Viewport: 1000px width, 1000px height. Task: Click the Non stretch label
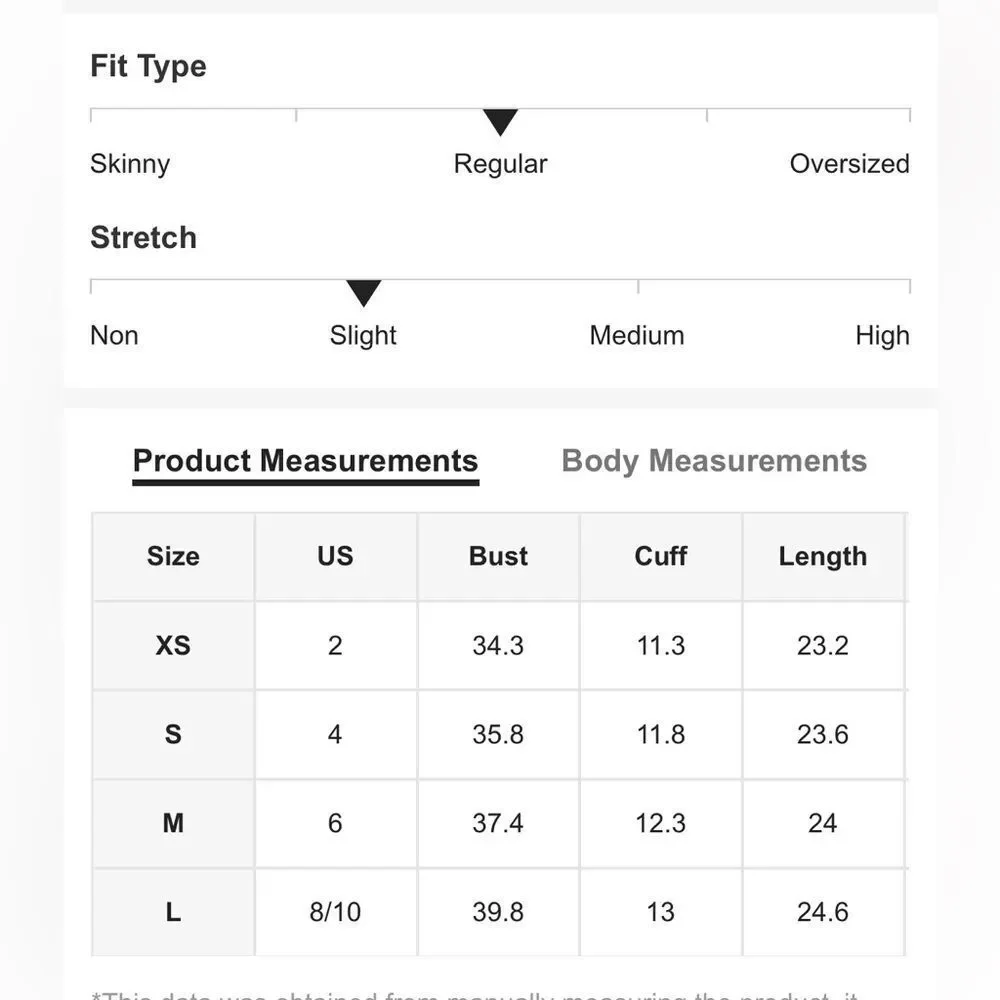tap(114, 335)
